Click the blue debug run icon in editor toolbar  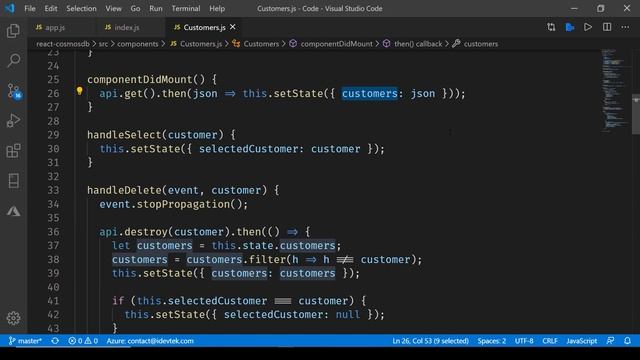[570, 27]
